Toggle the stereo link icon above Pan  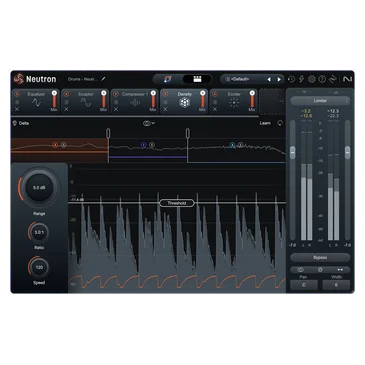tap(300, 269)
